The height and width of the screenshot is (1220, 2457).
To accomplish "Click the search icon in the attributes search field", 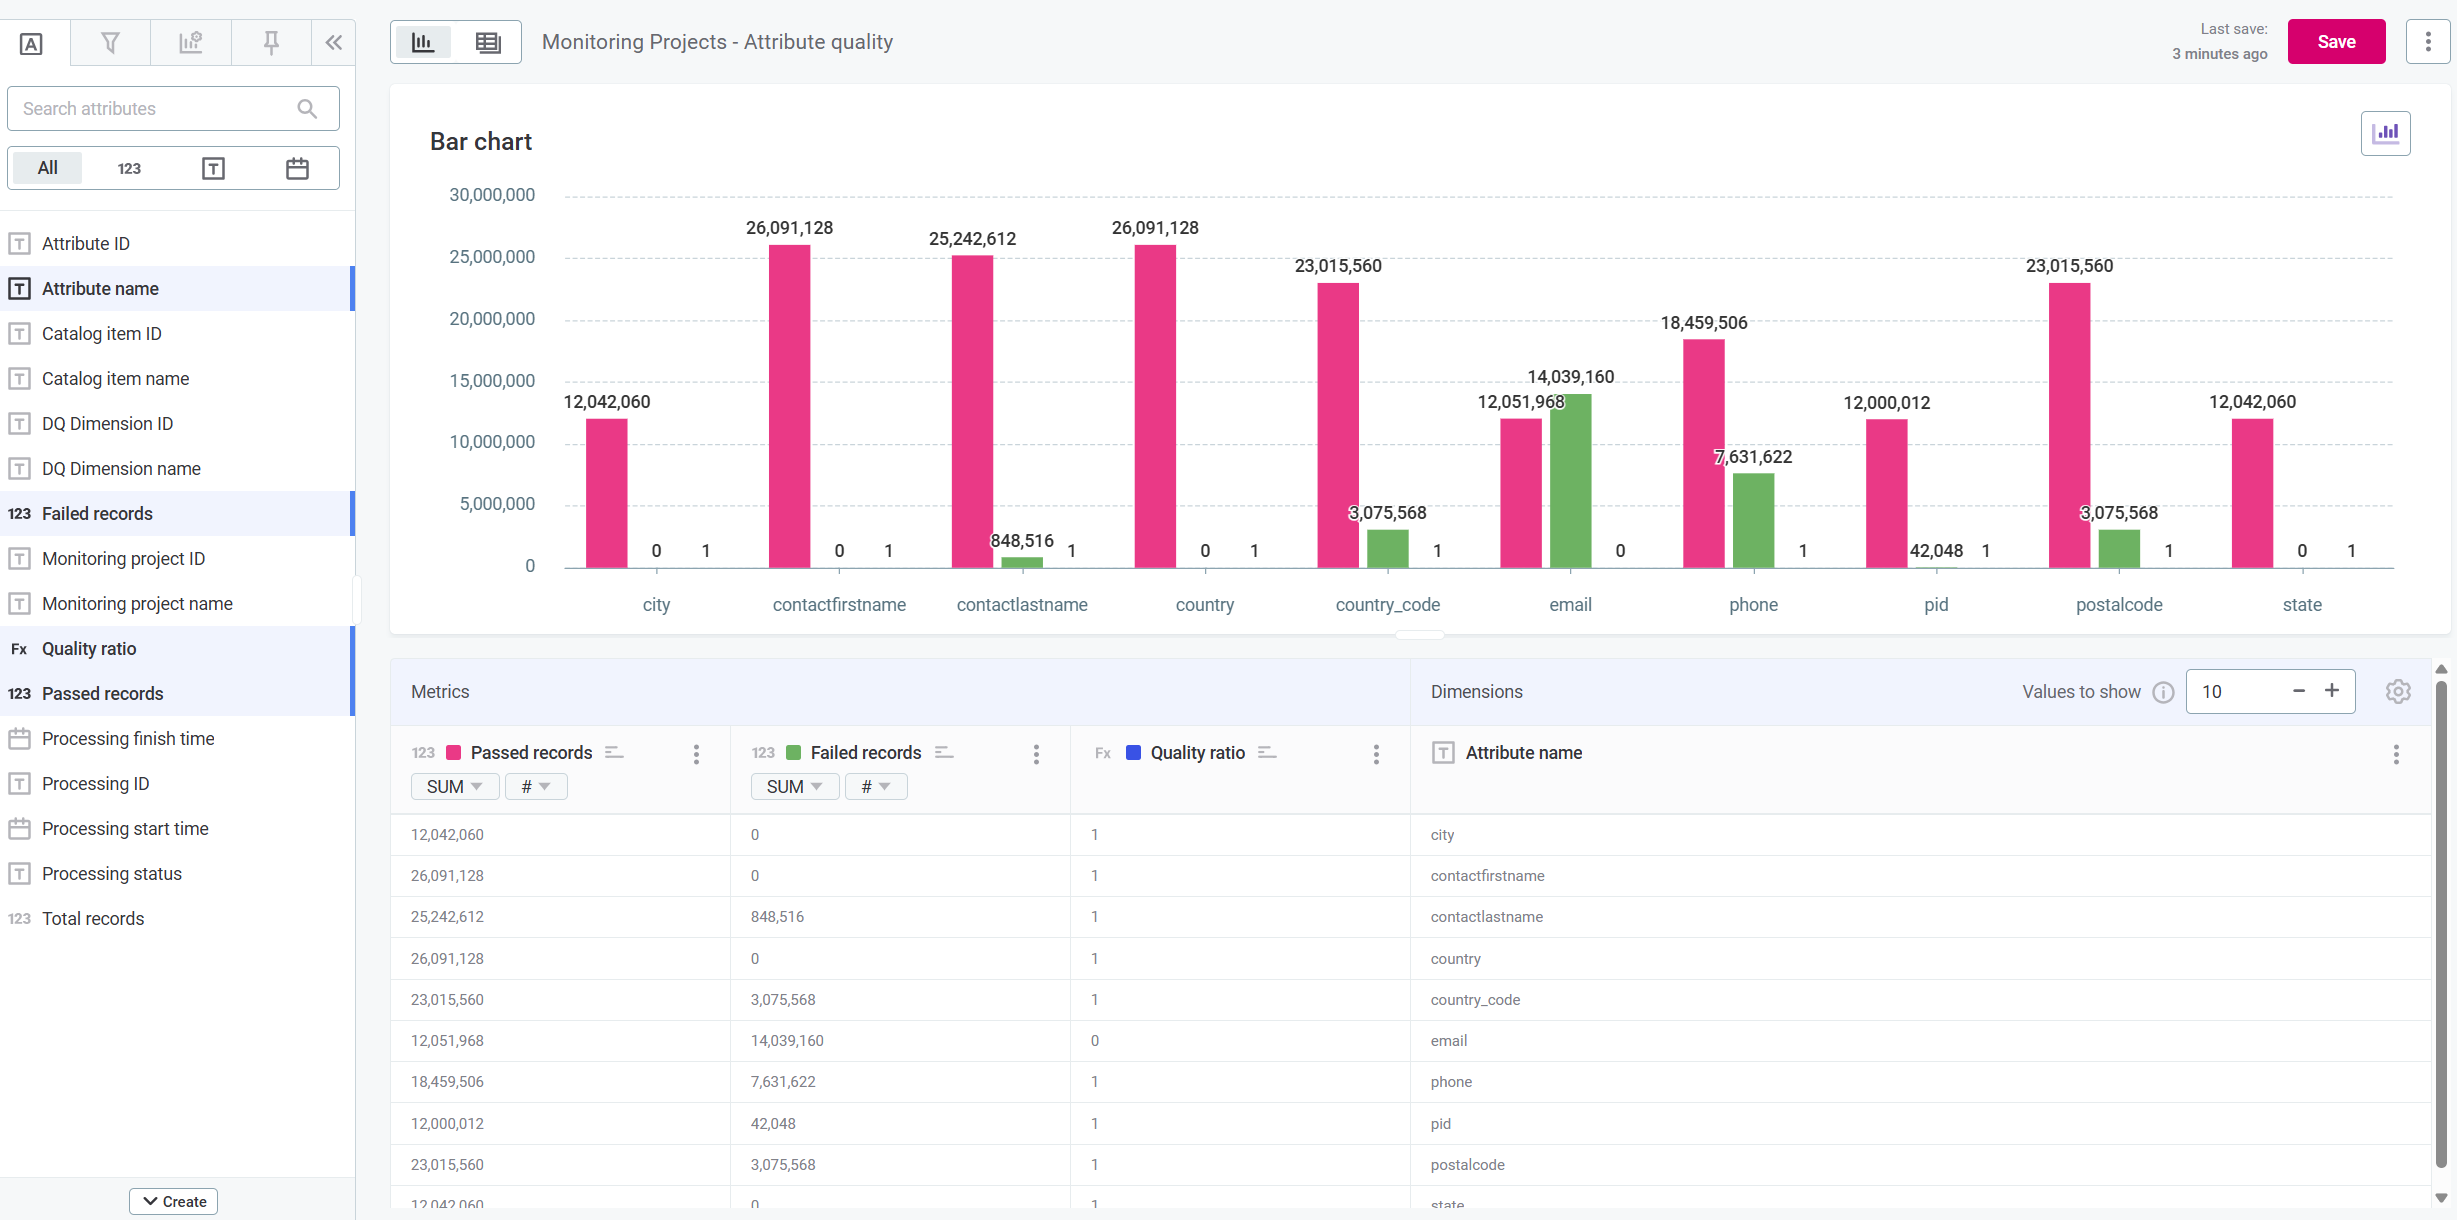I will pyautogui.click(x=307, y=108).
